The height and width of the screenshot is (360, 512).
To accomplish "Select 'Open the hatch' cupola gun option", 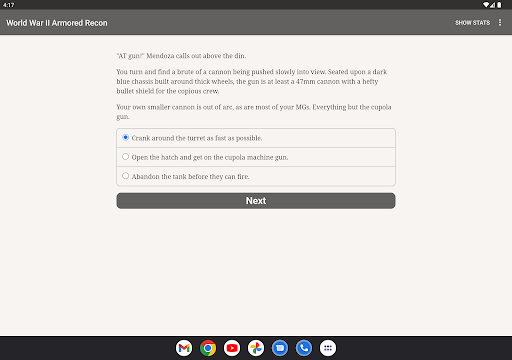I will click(256, 157).
